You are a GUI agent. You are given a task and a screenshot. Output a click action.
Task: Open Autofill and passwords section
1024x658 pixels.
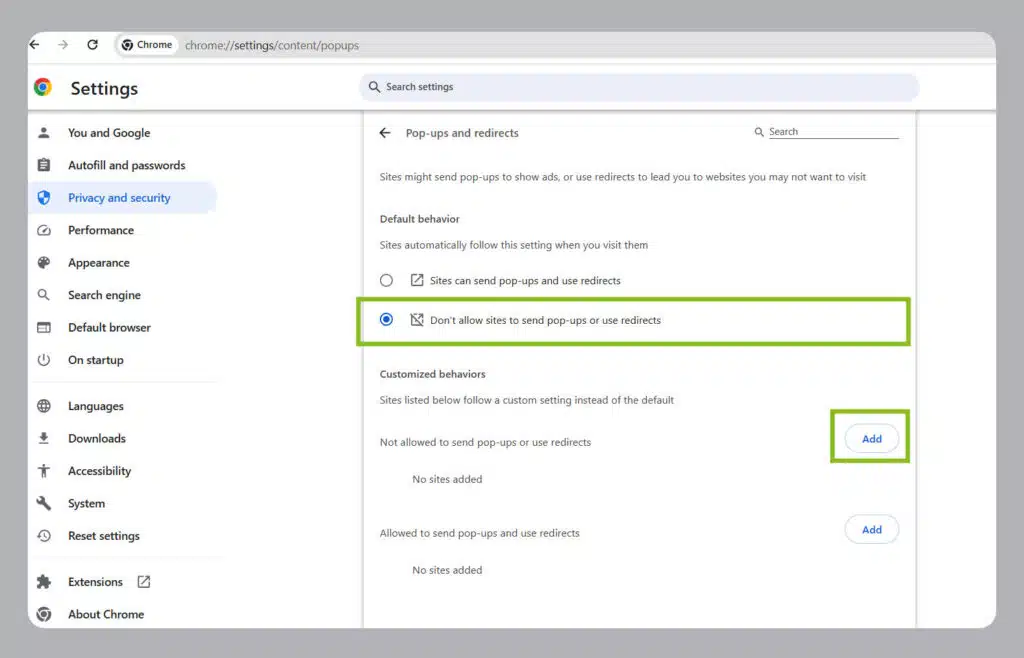127,165
